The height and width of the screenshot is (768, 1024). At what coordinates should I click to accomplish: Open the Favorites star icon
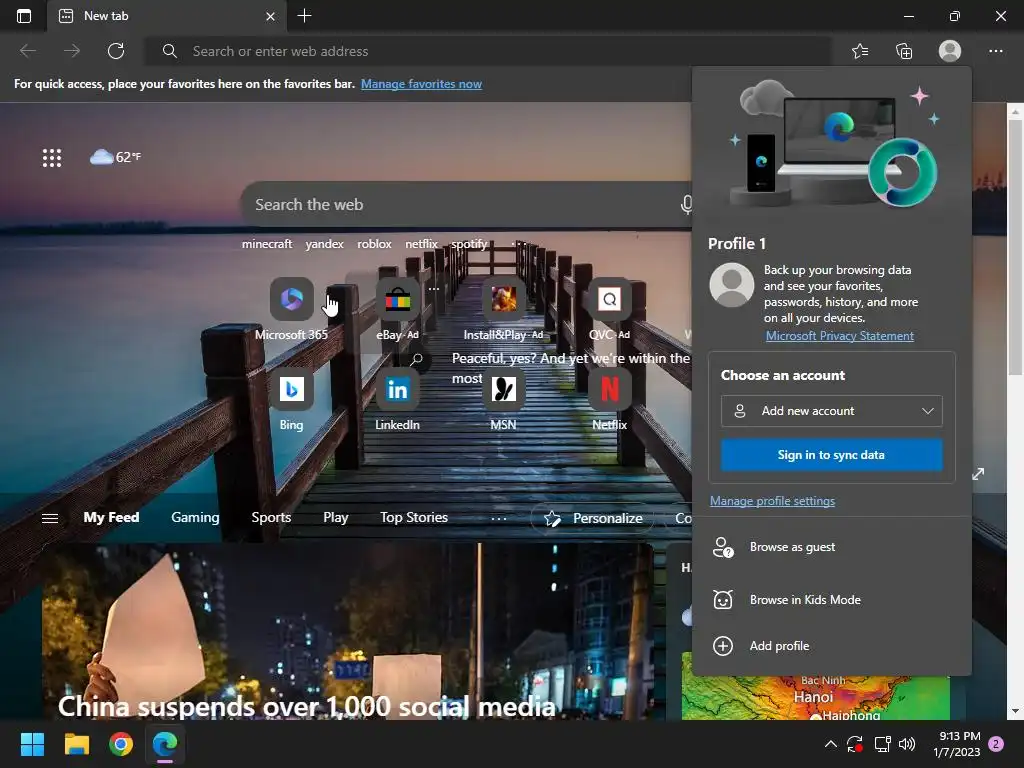point(860,51)
